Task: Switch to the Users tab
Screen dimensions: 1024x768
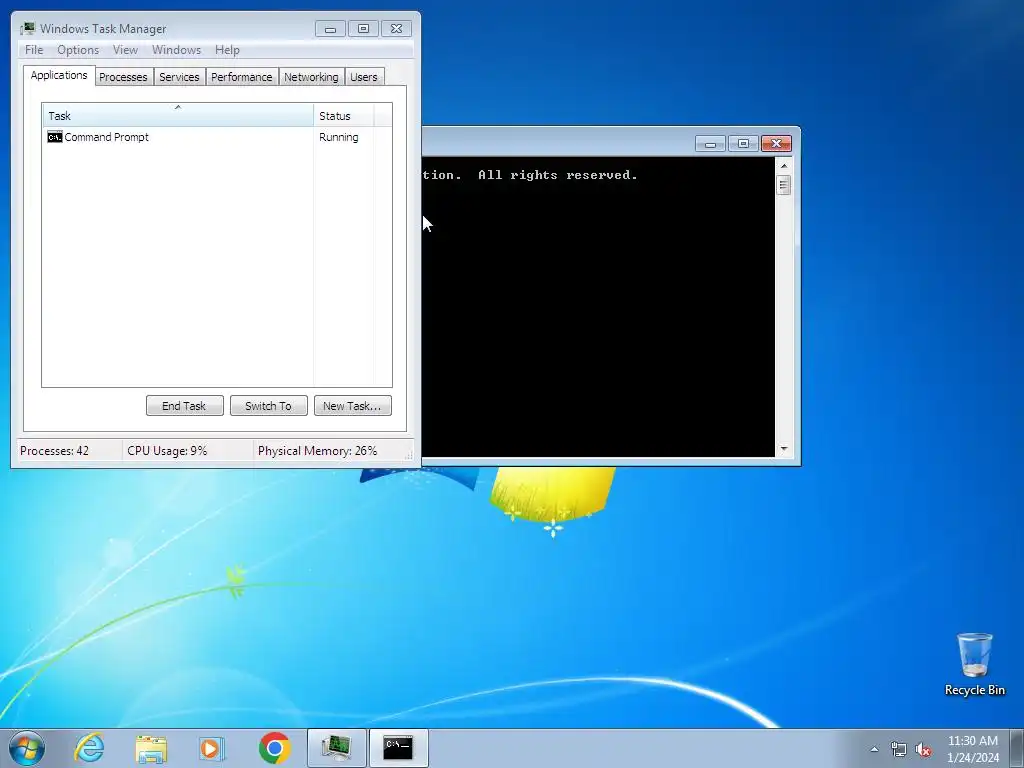Action: coord(364,77)
